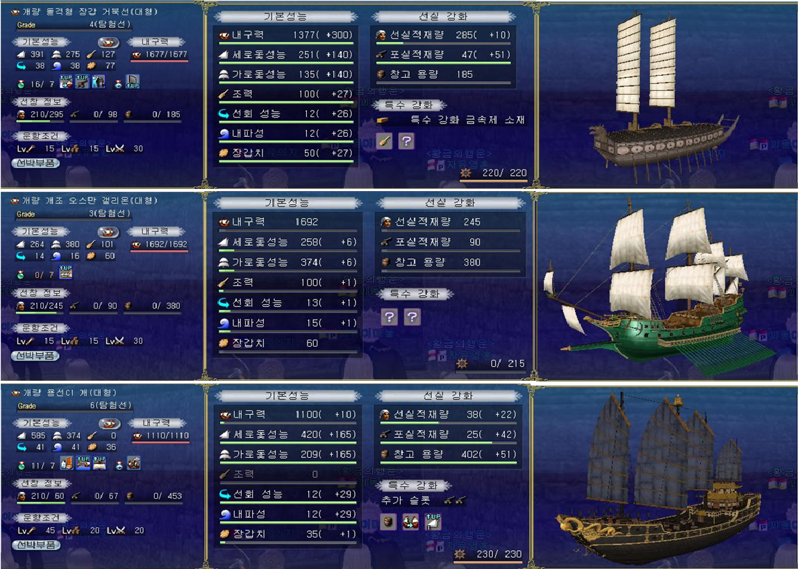Click second question mark slot on Ottoman galleon
Screen dimensions: 800x569
coord(412,317)
